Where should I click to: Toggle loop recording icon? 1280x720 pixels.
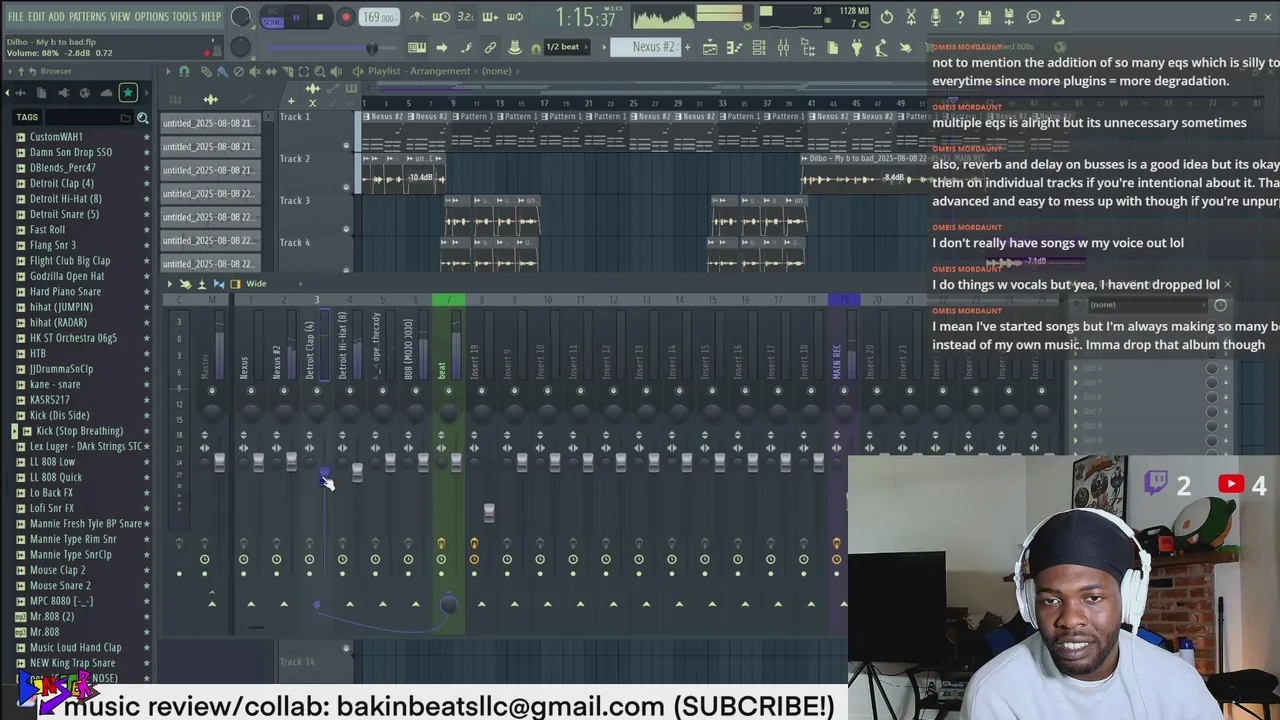click(x=515, y=17)
